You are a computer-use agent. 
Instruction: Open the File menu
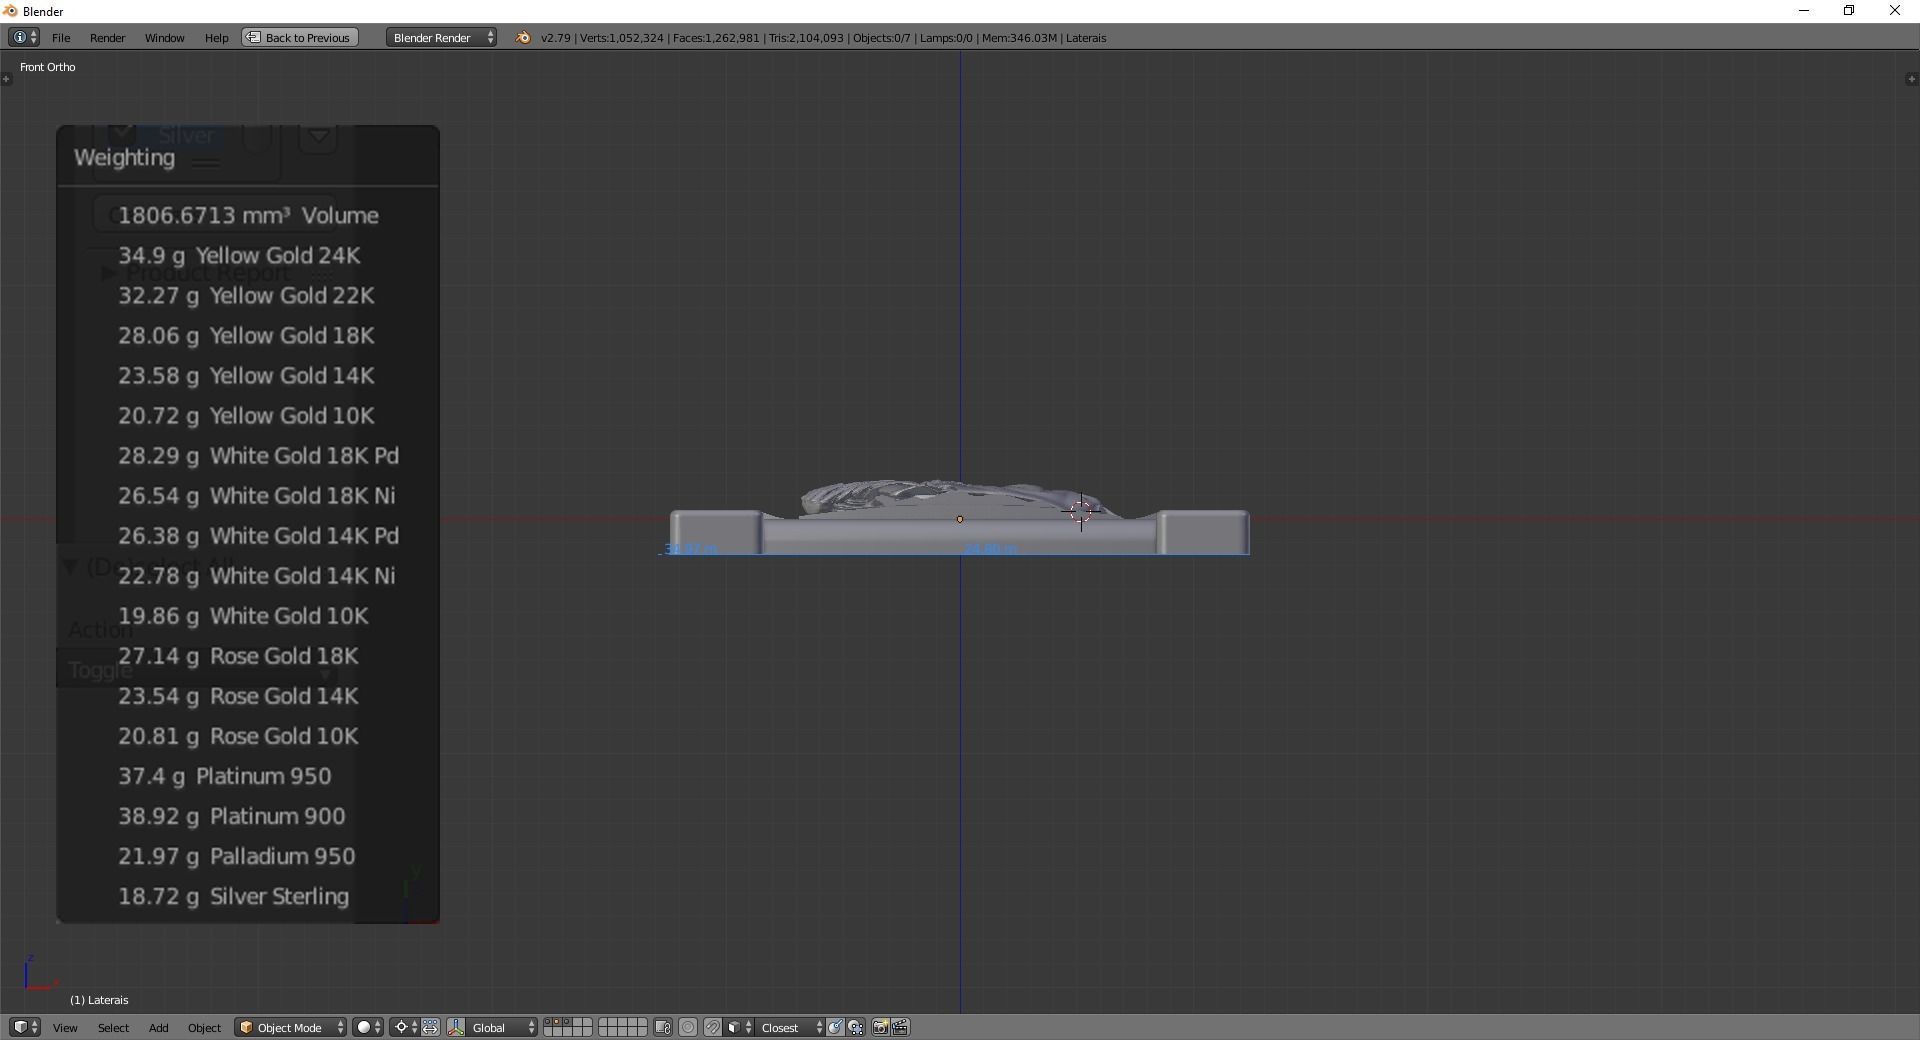click(x=61, y=37)
